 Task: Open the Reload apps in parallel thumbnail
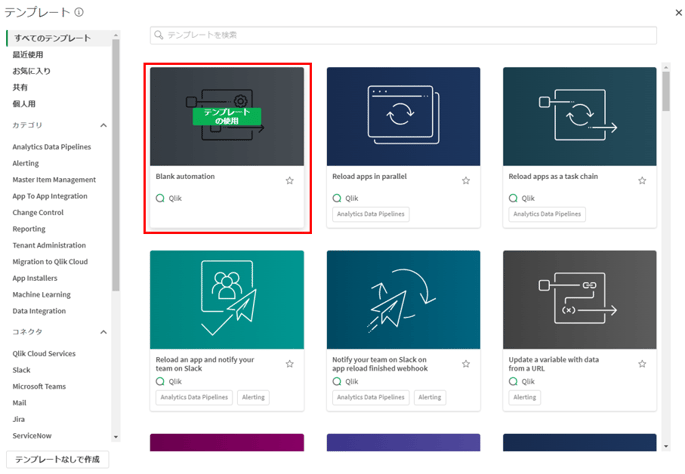403,116
